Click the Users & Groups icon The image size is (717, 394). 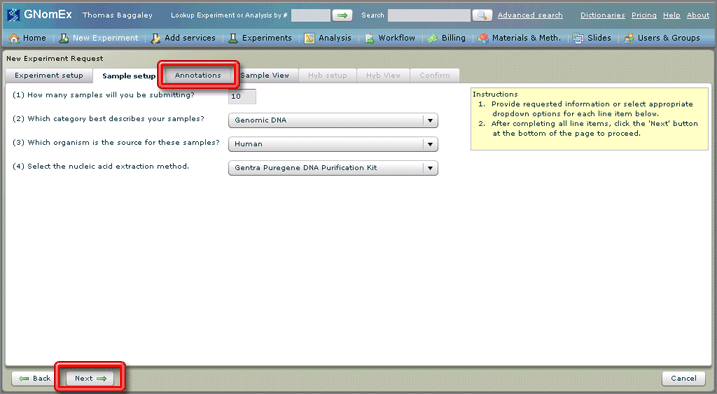(629, 38)
